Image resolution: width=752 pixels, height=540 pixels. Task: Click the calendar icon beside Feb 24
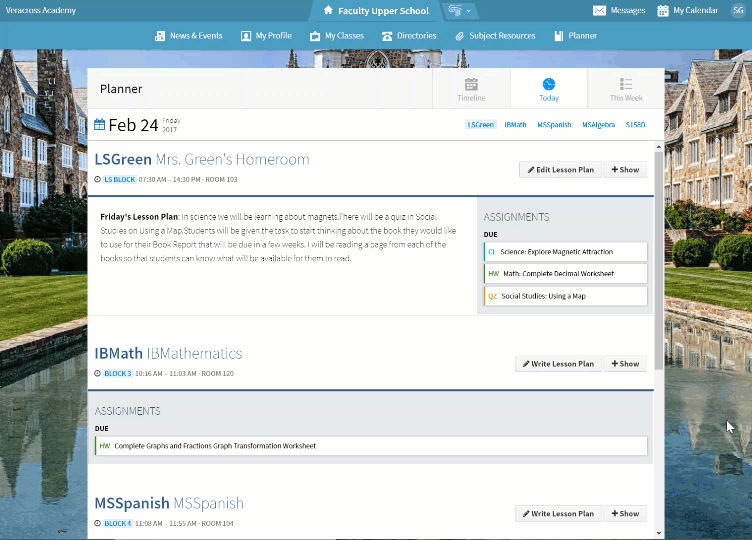coord(100,125)
